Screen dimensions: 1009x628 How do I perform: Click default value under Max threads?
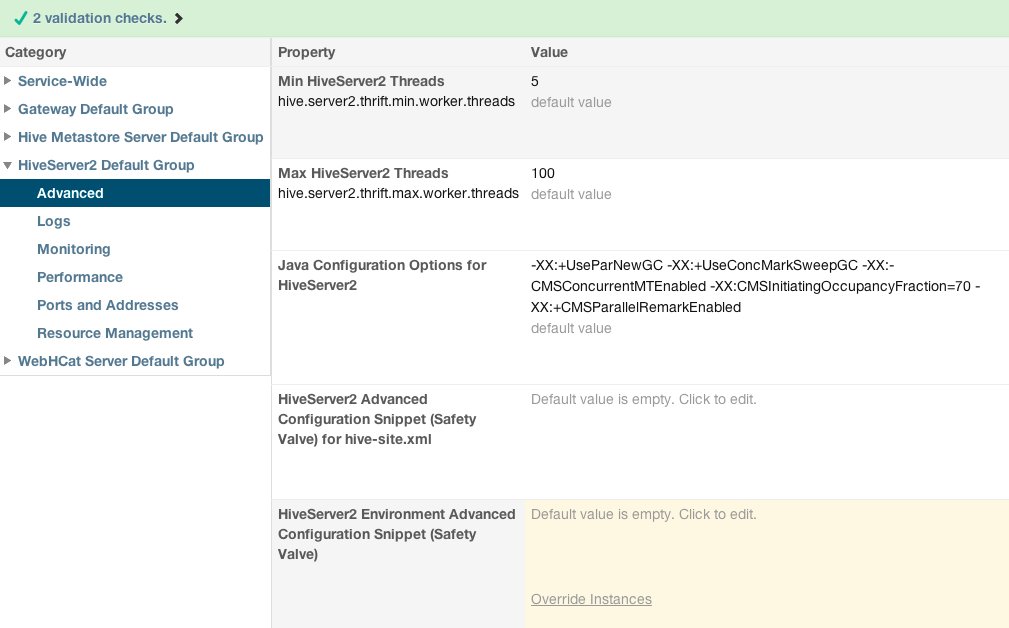(571, 194)
